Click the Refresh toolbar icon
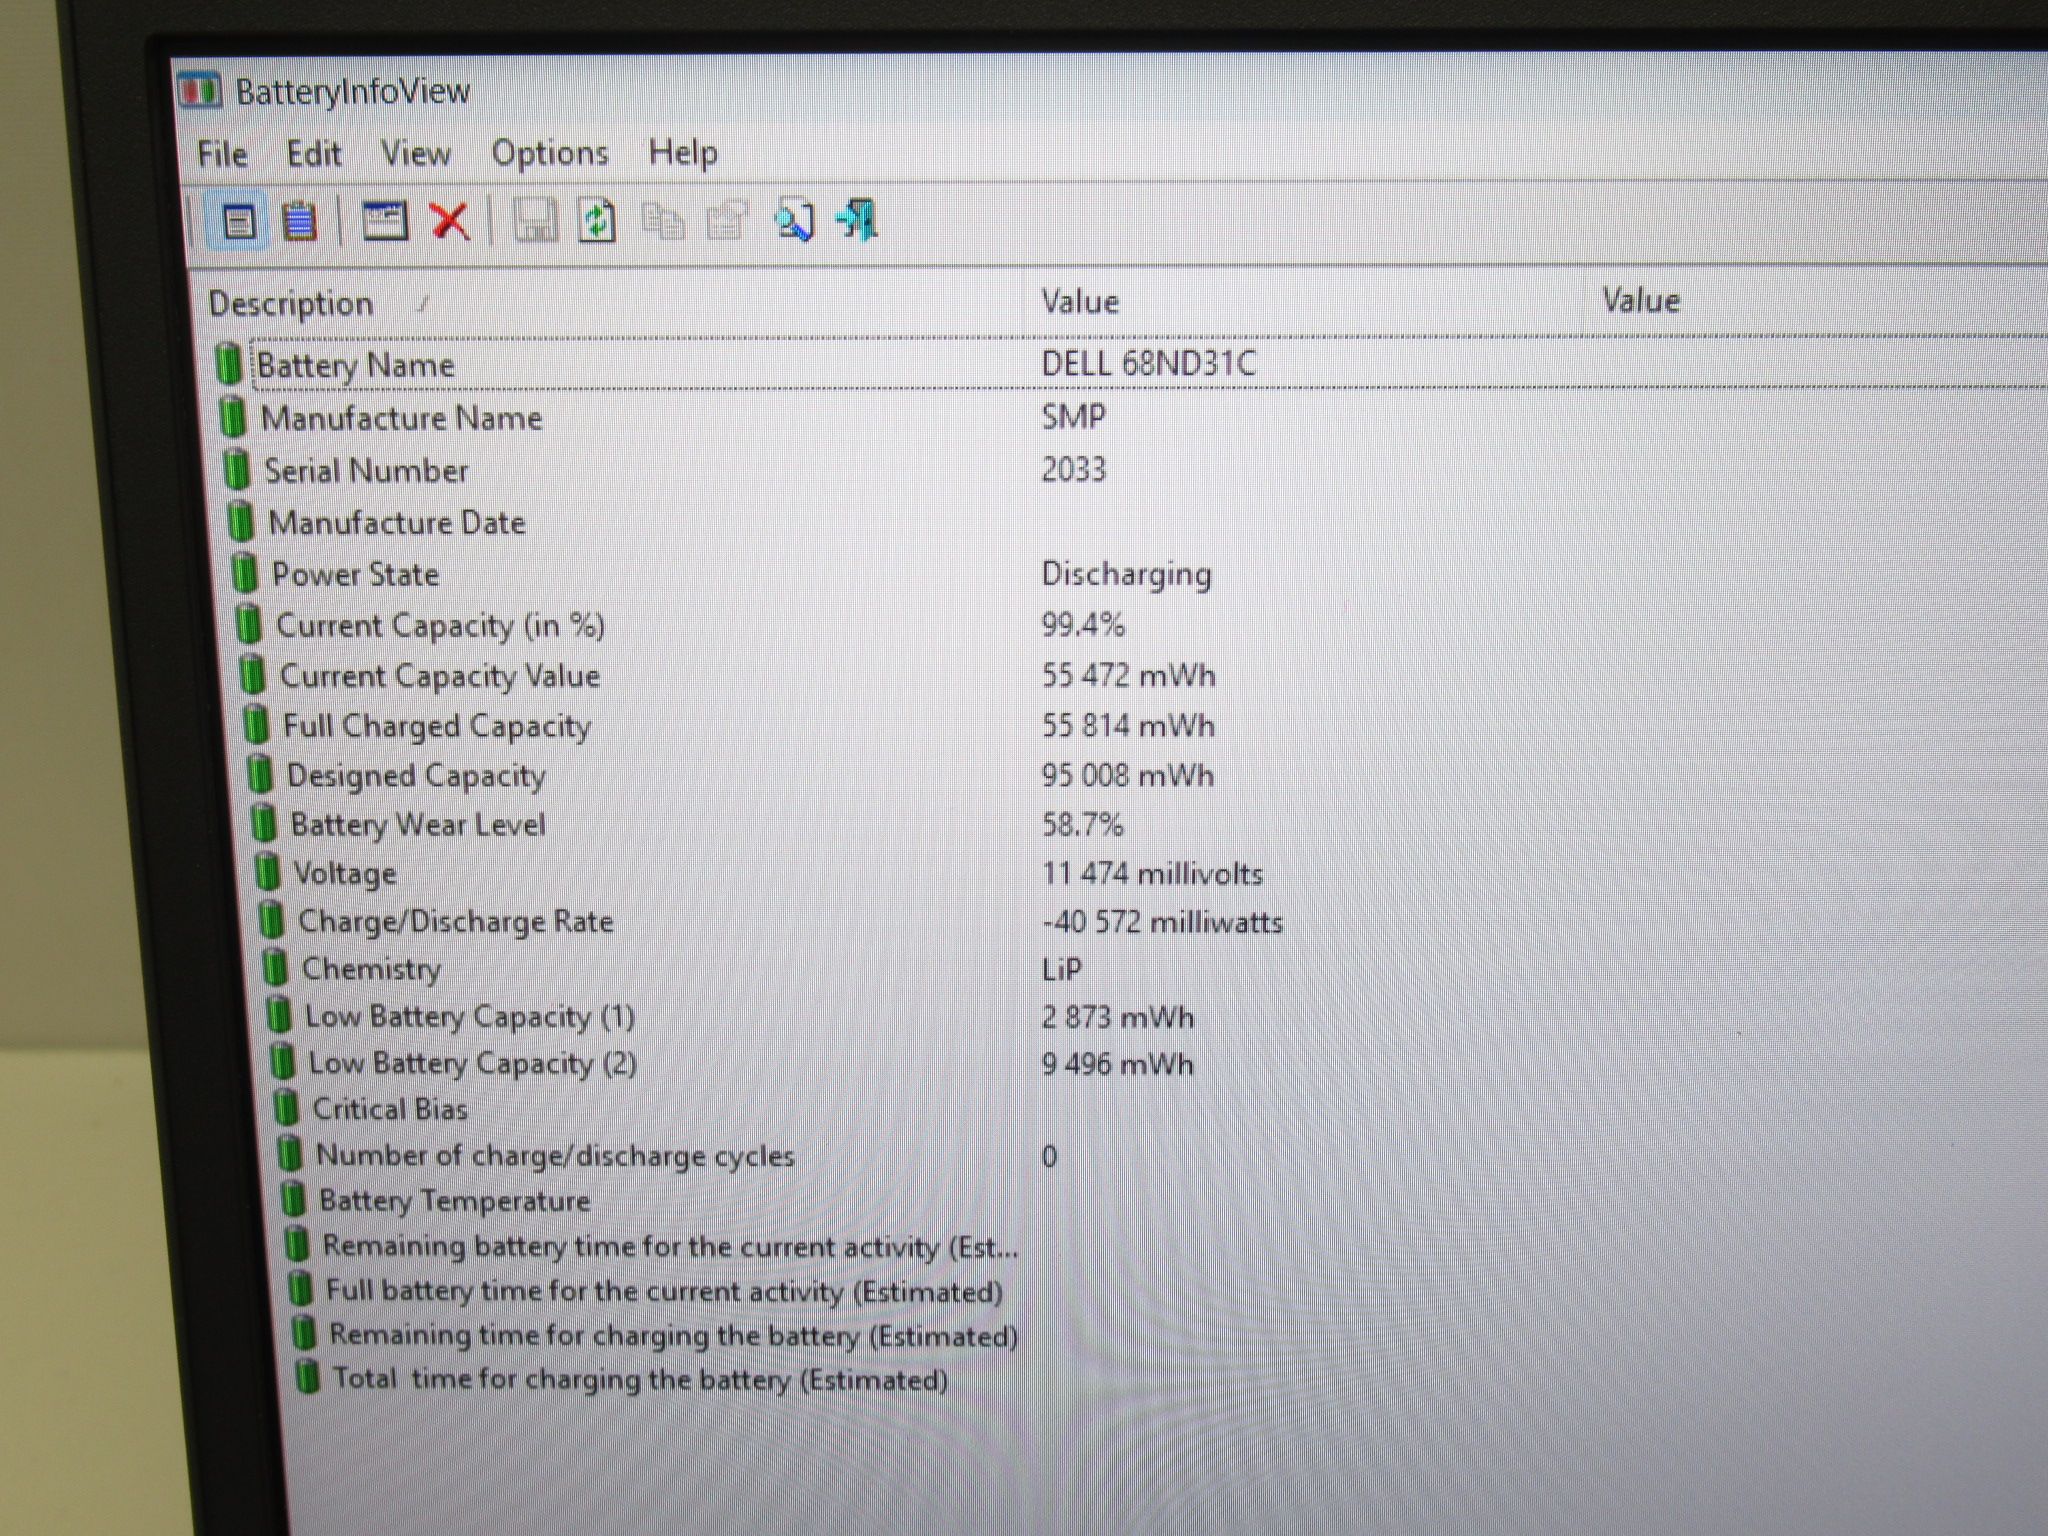The width and height of the screenshot is (2048, 1536). pyautogui.click(x=597, y=221)
